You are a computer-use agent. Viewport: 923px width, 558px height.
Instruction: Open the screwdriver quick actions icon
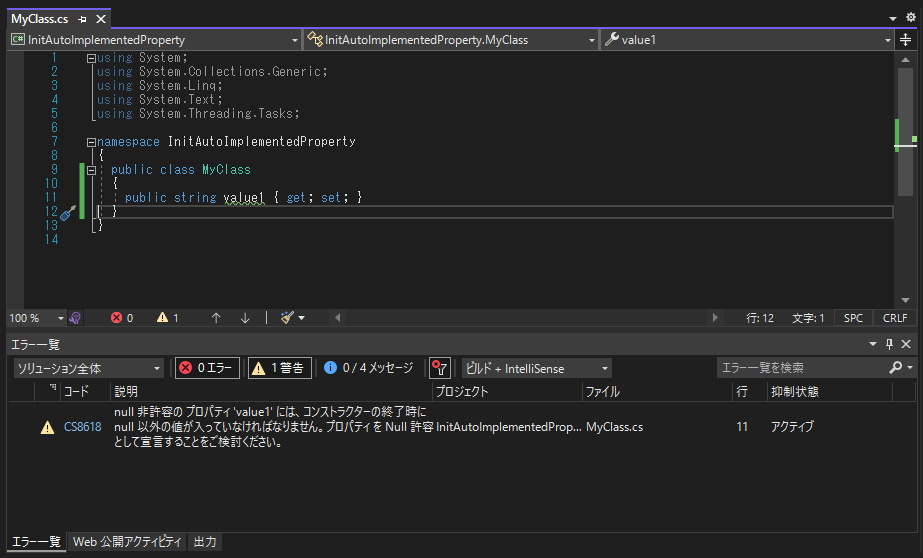coord(68,212)
